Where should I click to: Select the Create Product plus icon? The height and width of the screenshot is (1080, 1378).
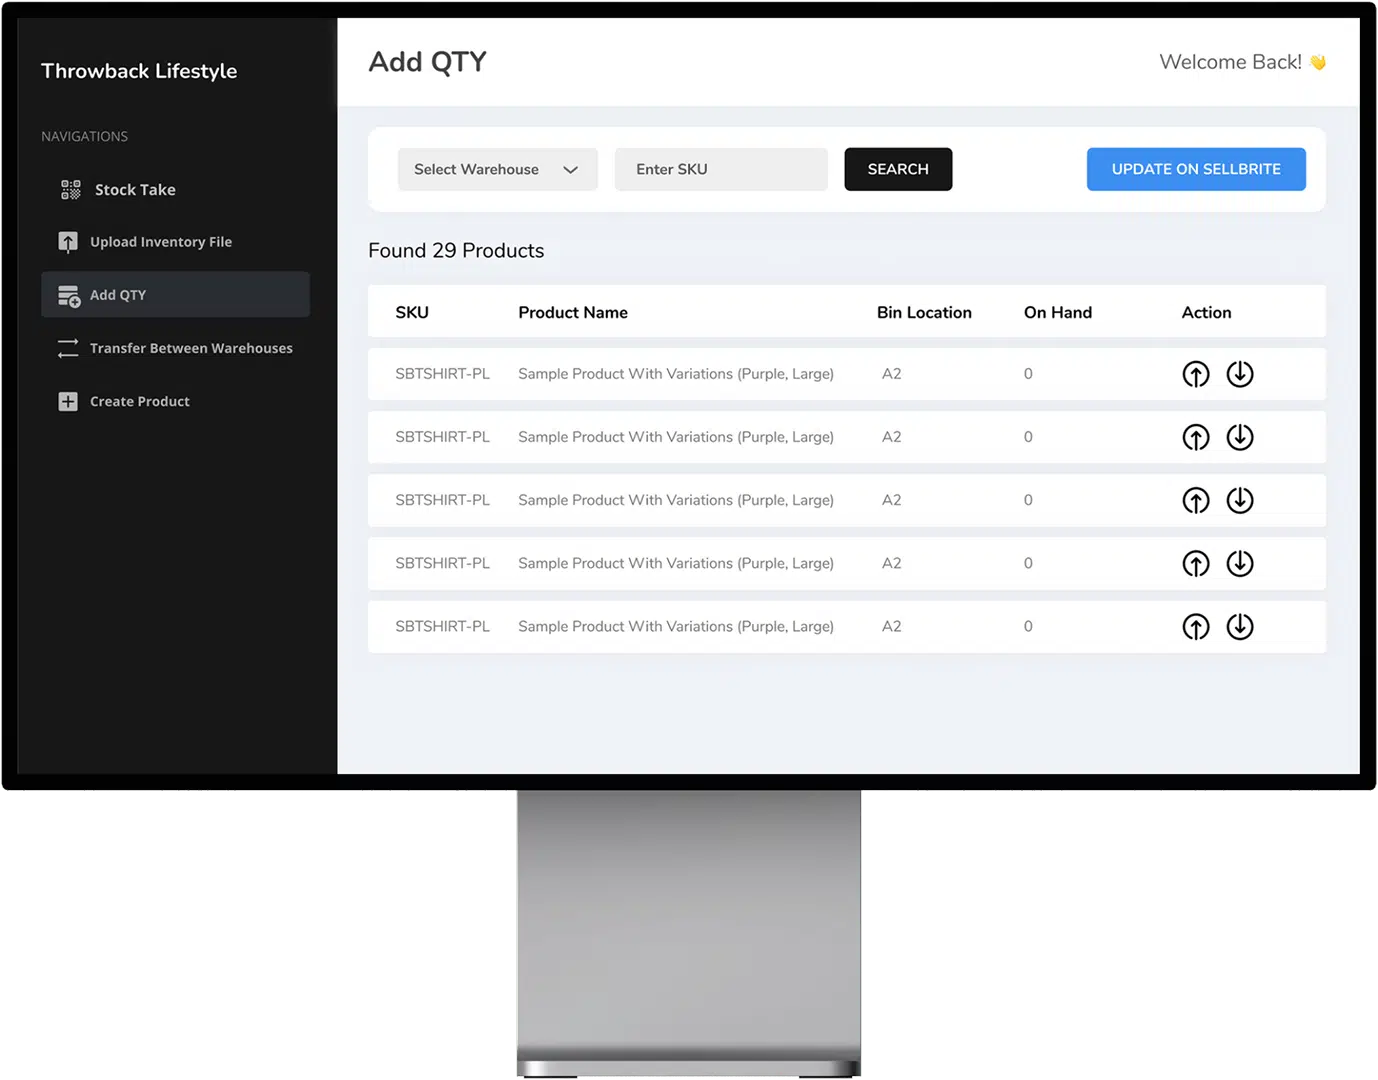(x=67, y=401)
